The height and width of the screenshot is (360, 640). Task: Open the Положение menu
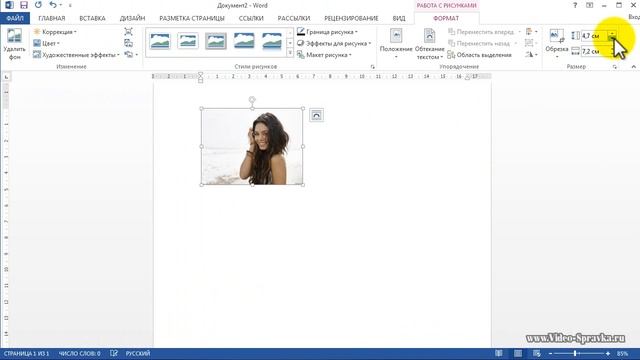(396, 44)
